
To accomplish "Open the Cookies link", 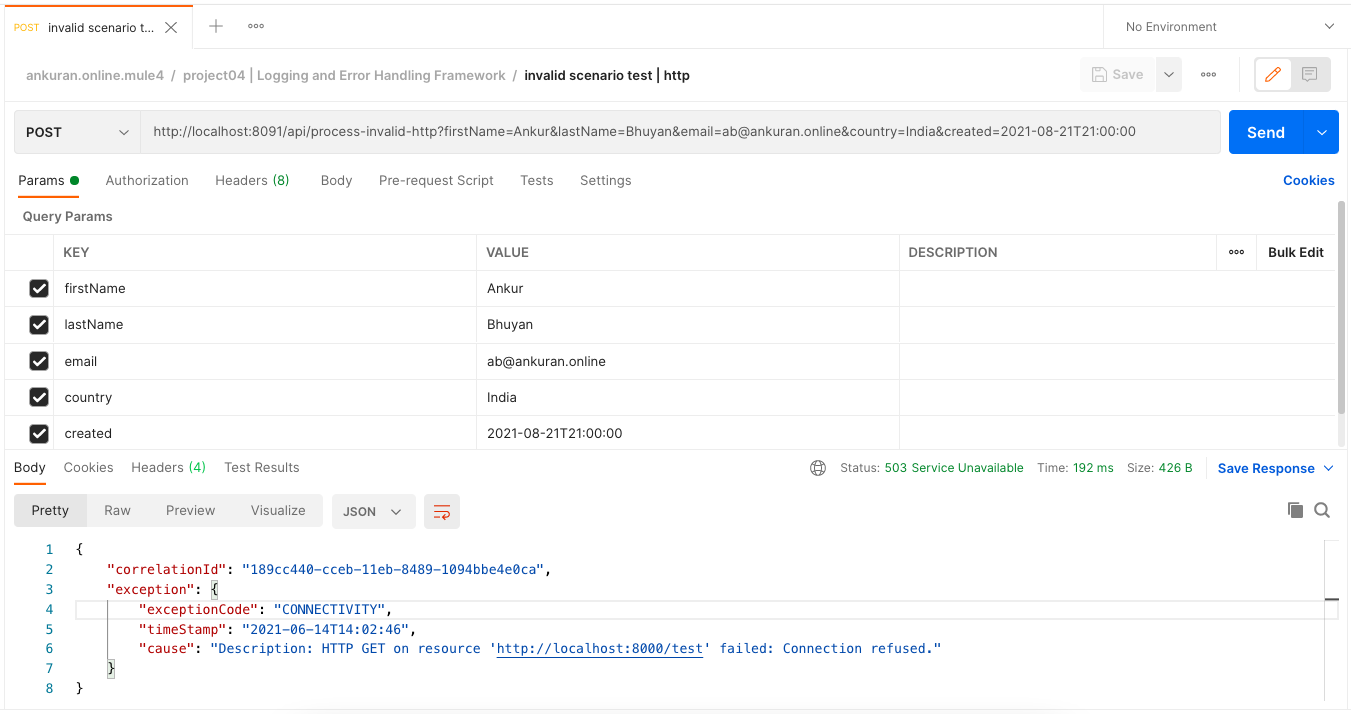I will [1308, 181].
